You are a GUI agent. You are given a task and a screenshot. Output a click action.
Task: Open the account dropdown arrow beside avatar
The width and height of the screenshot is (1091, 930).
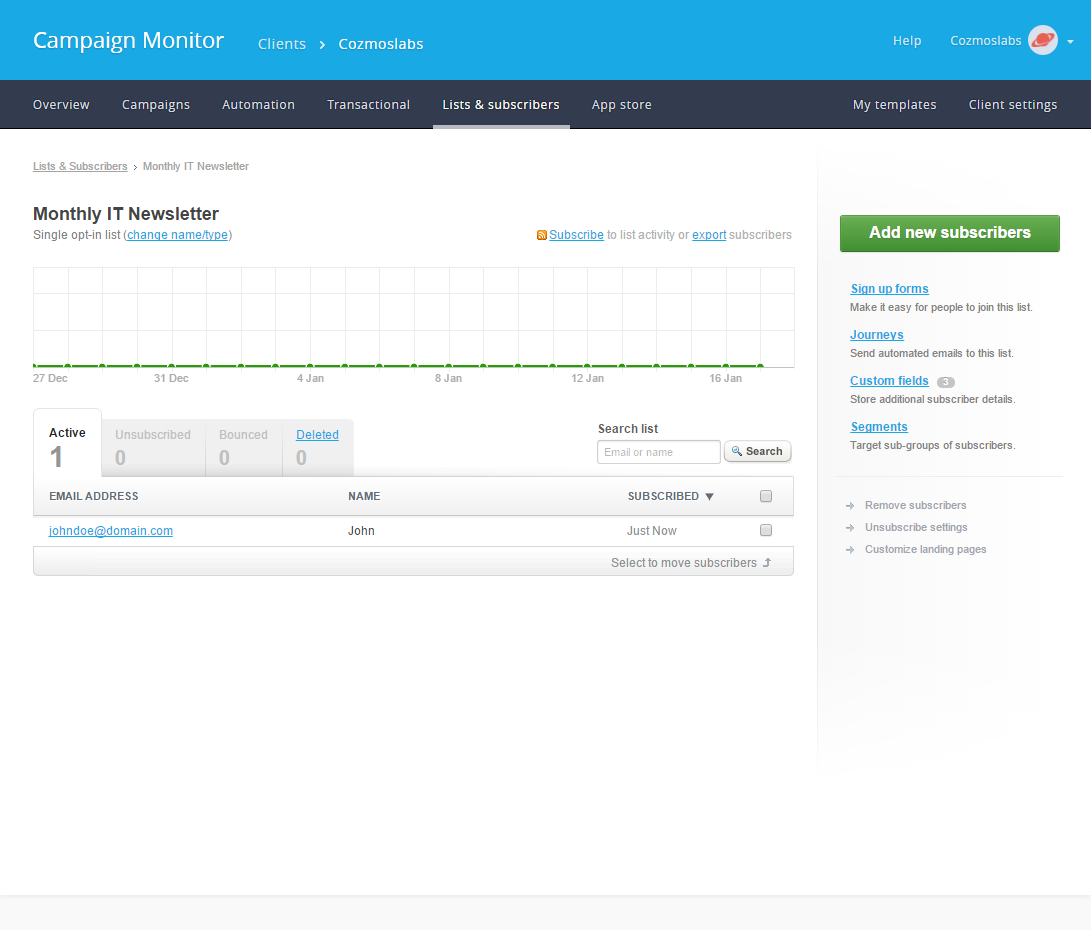coord(1070,42)
